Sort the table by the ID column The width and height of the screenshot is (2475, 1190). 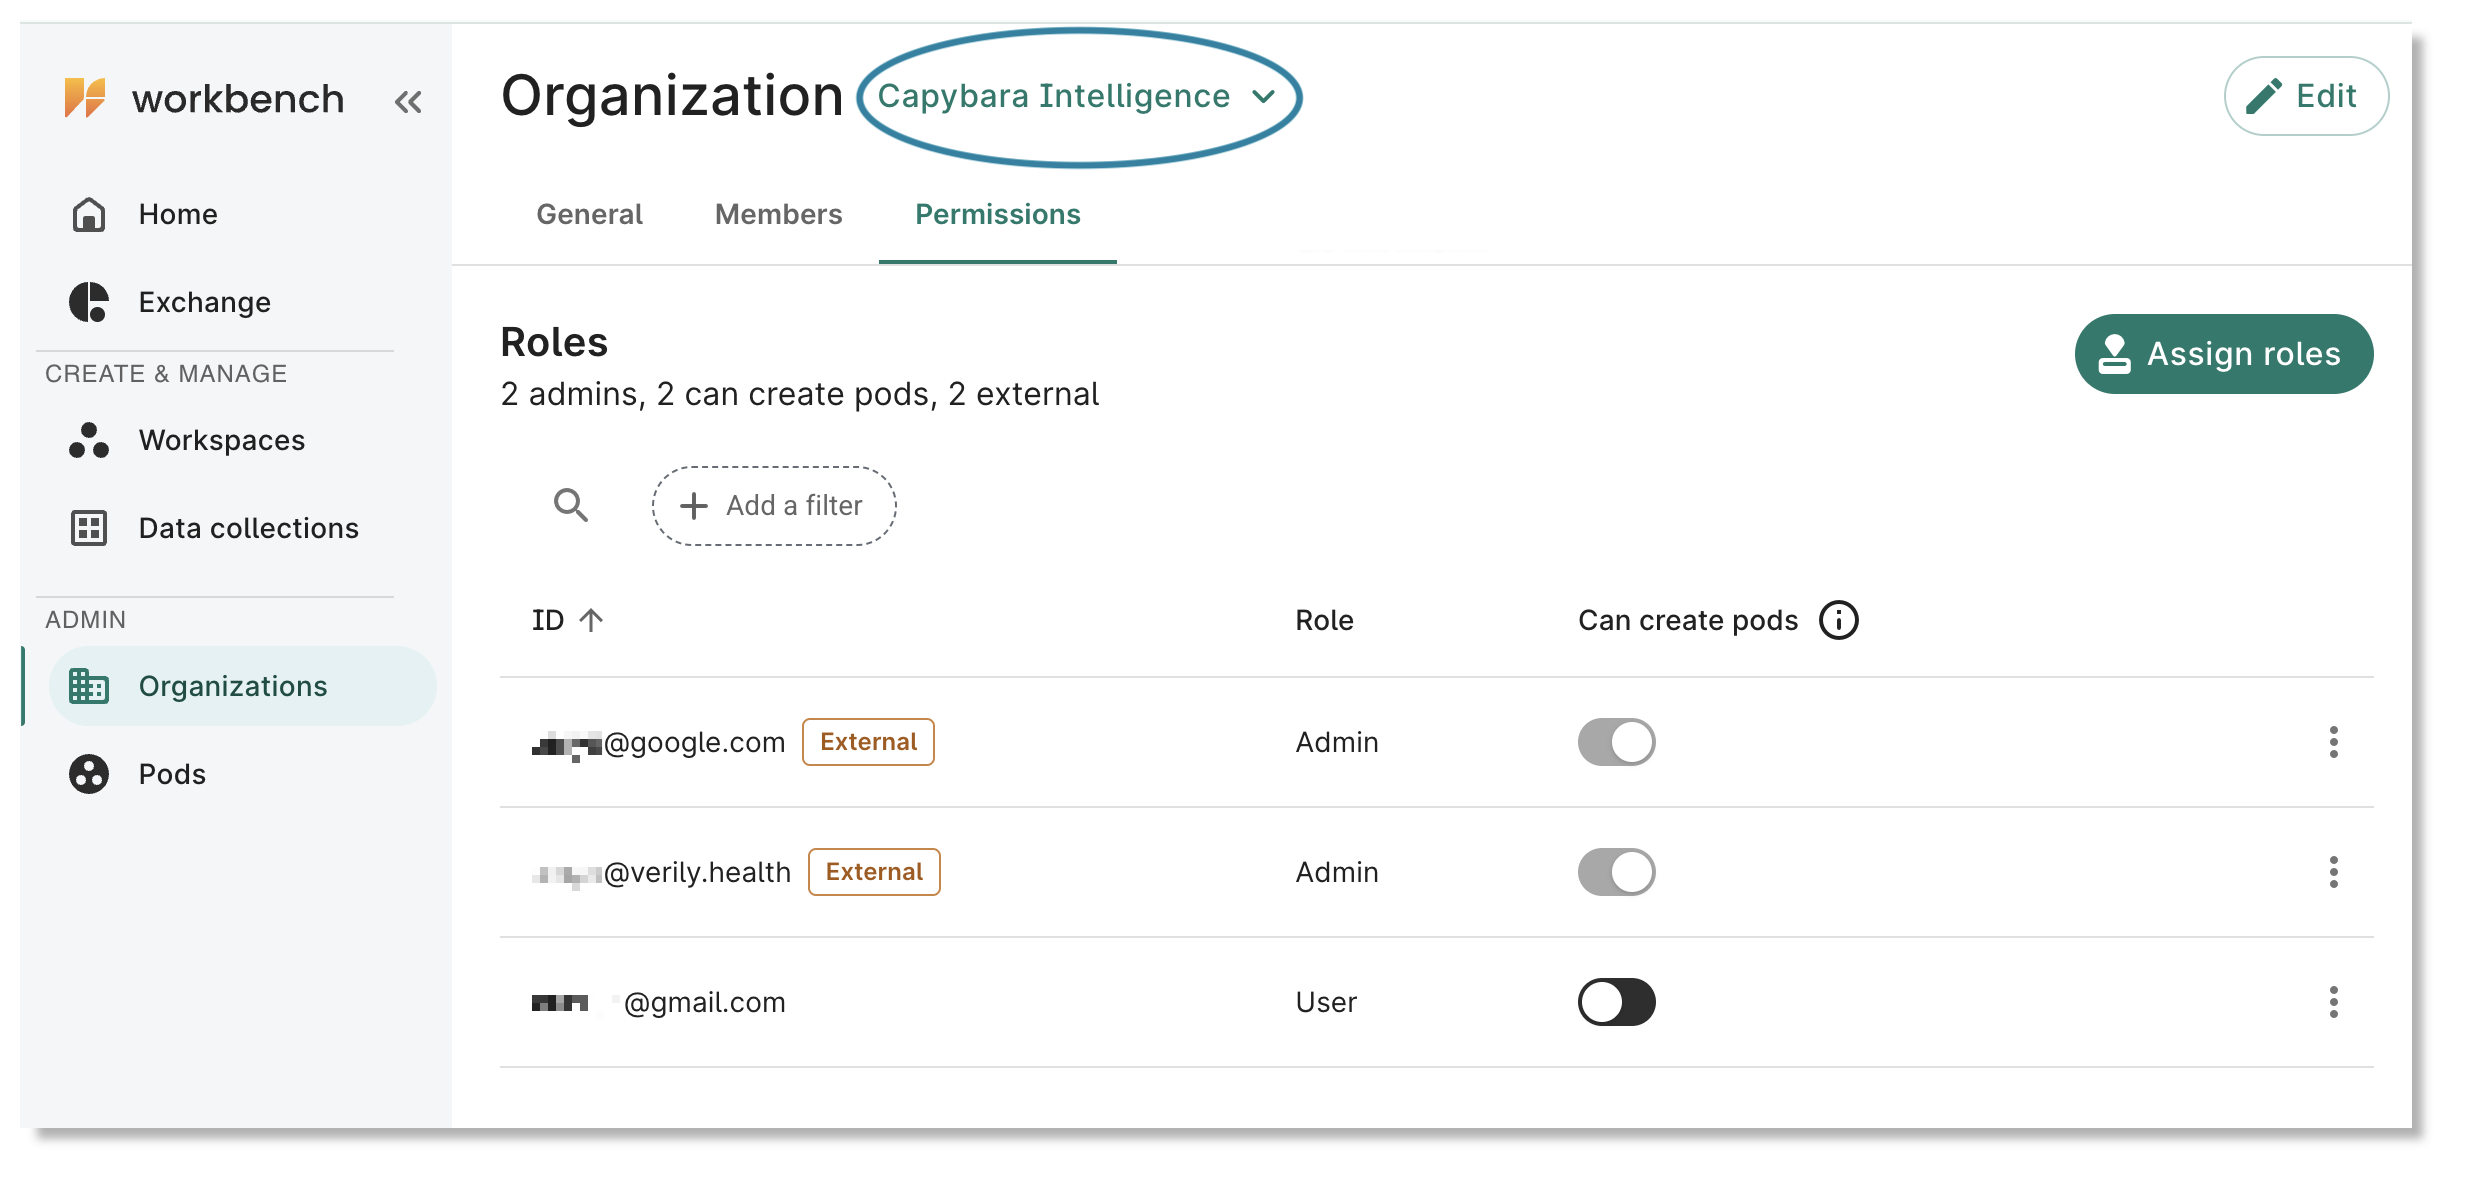pyautogui.click(x=567, y=620)
